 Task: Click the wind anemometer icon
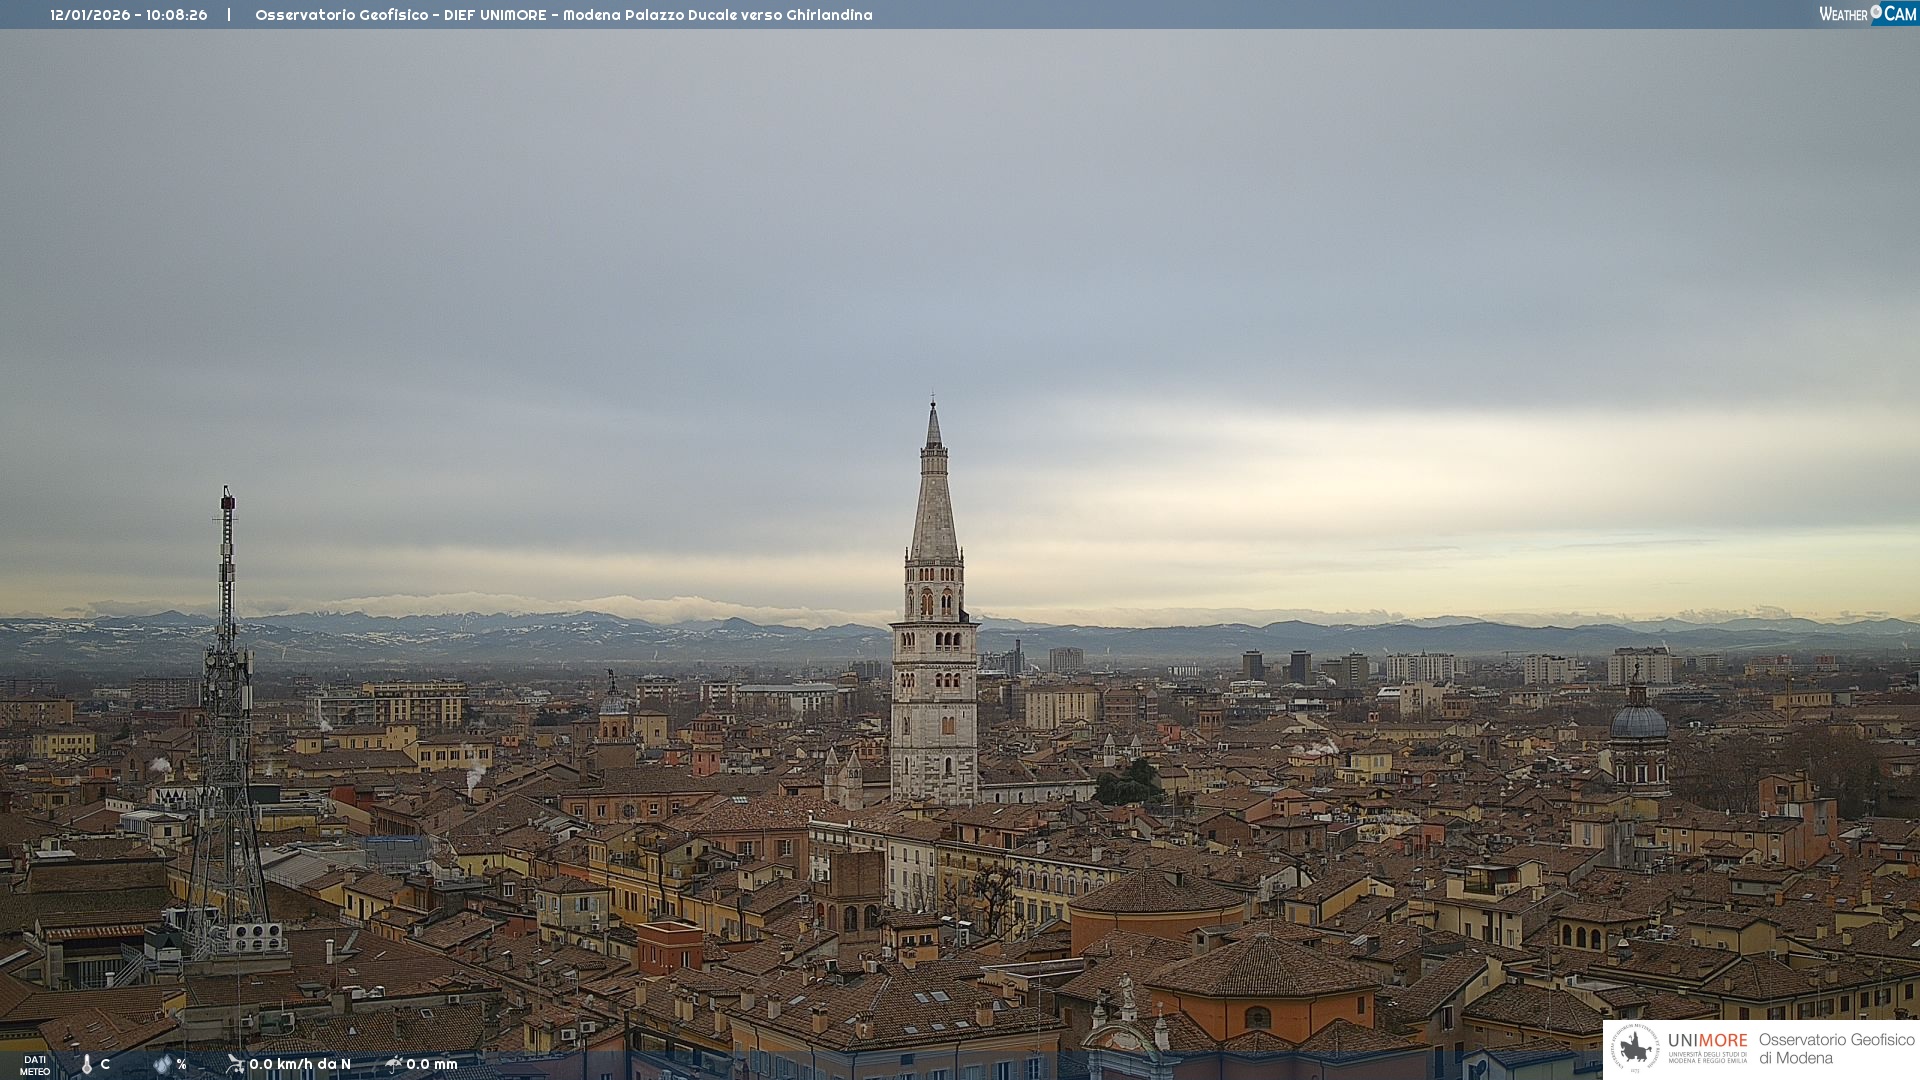(x=235, y=1064)
